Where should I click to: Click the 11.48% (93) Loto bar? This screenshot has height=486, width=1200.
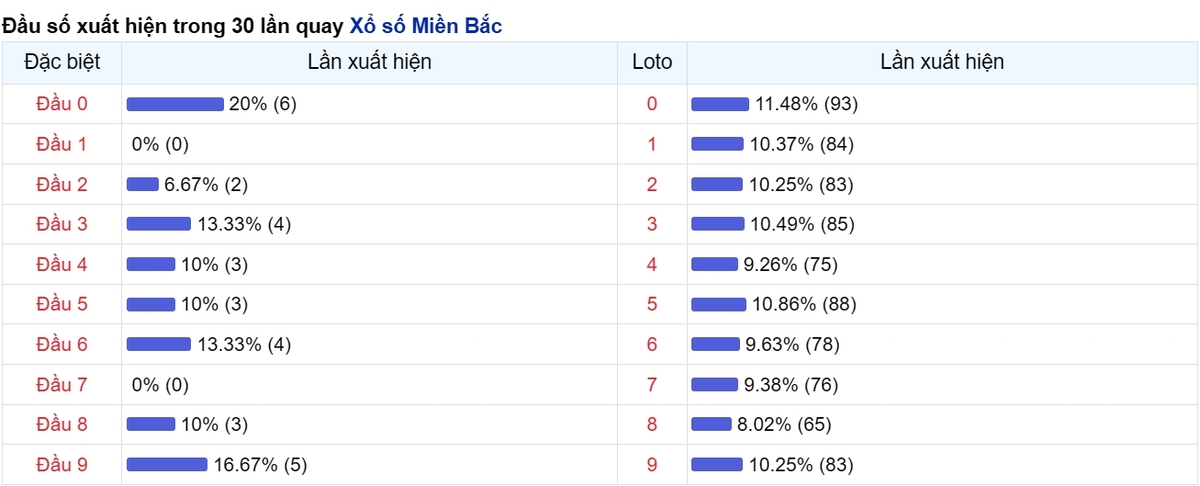click(x=720, y=104)
